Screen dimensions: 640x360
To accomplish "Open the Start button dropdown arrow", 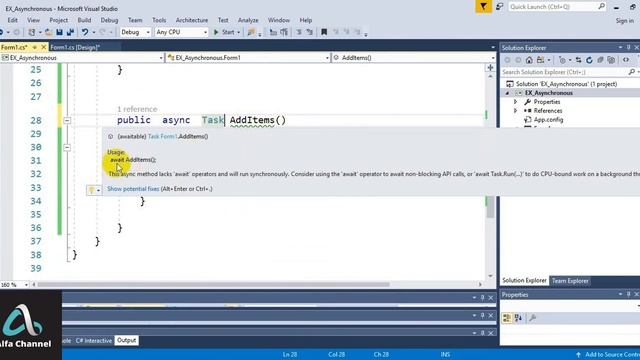I will pyautogui.click(x=238, y=32).
